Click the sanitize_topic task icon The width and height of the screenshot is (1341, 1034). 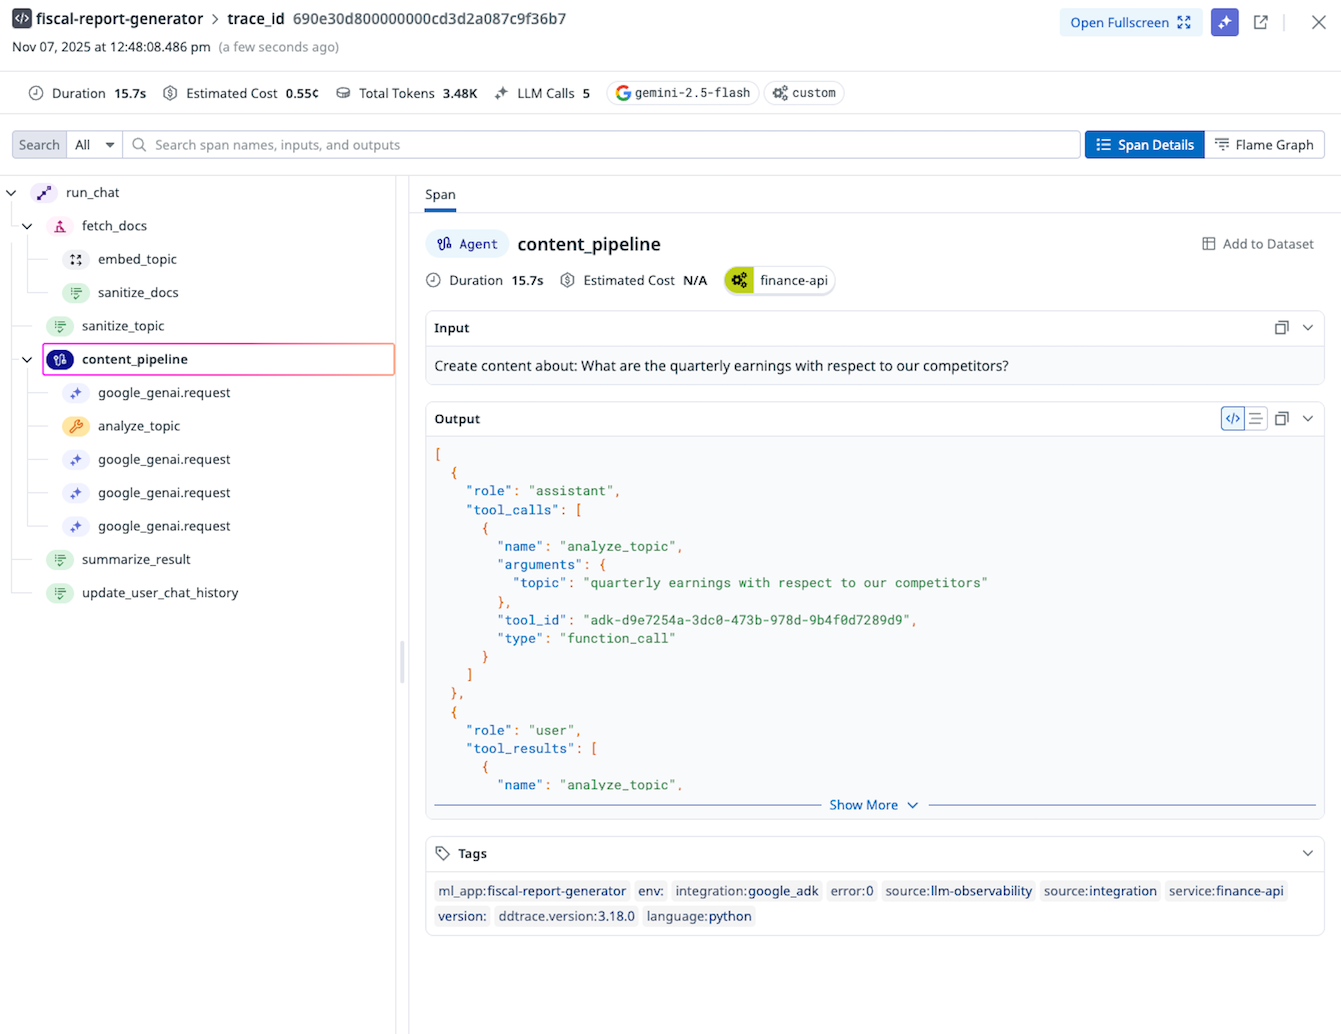60,326
